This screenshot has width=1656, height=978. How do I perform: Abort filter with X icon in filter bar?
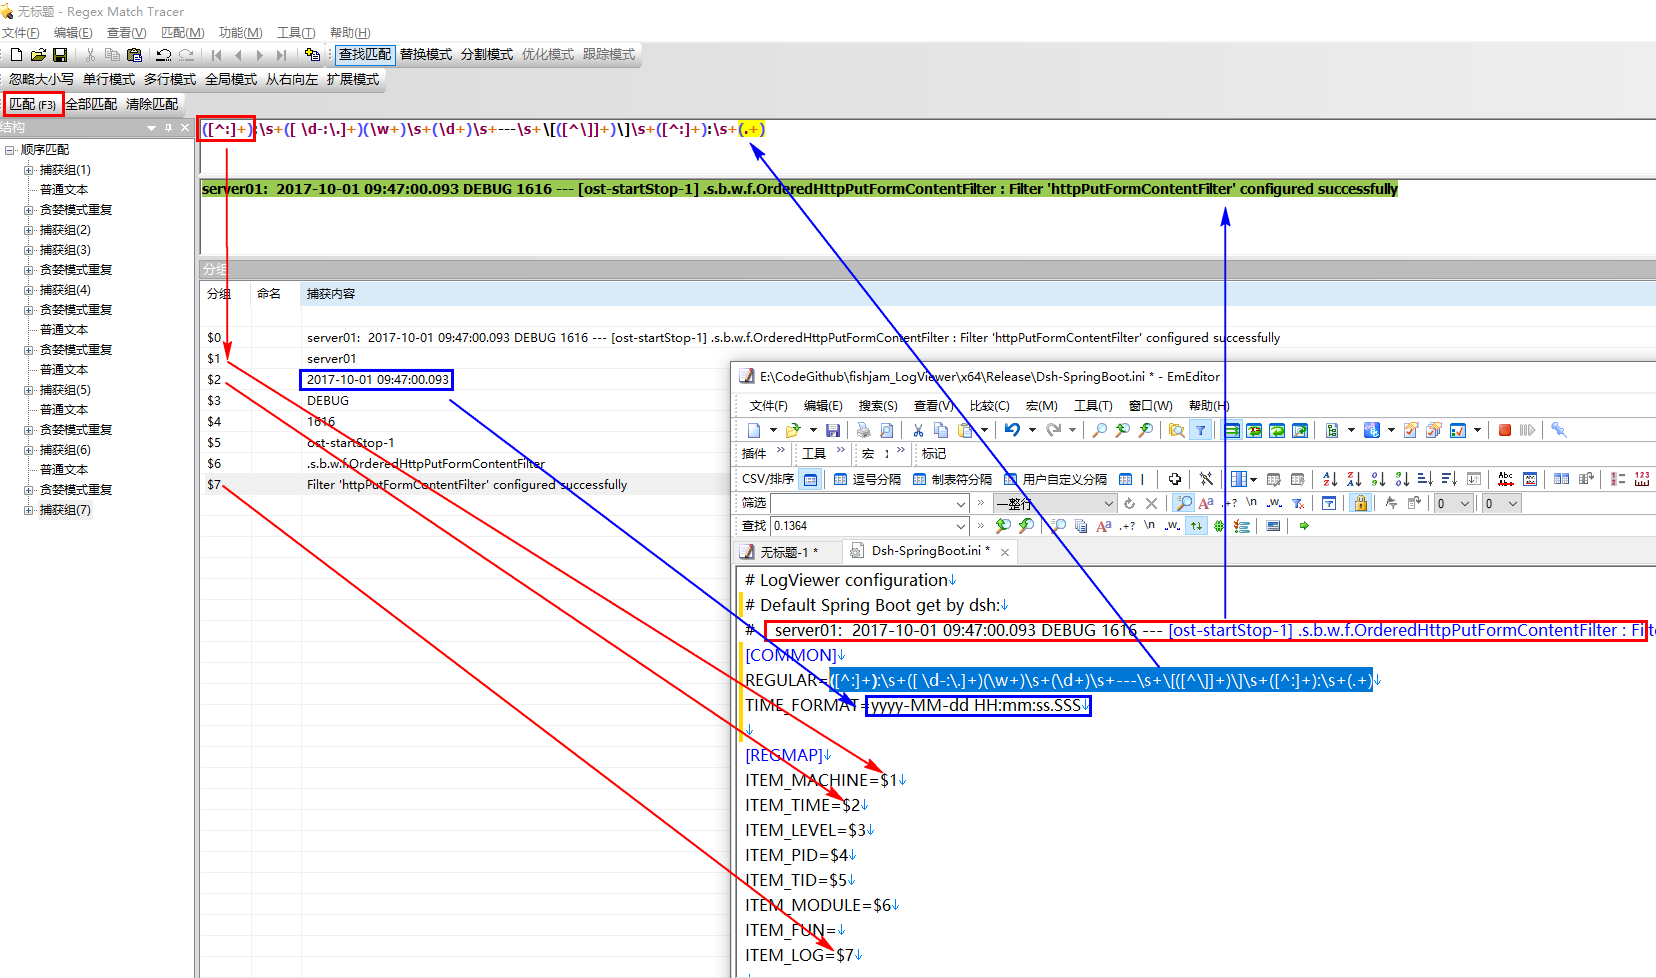coord(1151,503)
